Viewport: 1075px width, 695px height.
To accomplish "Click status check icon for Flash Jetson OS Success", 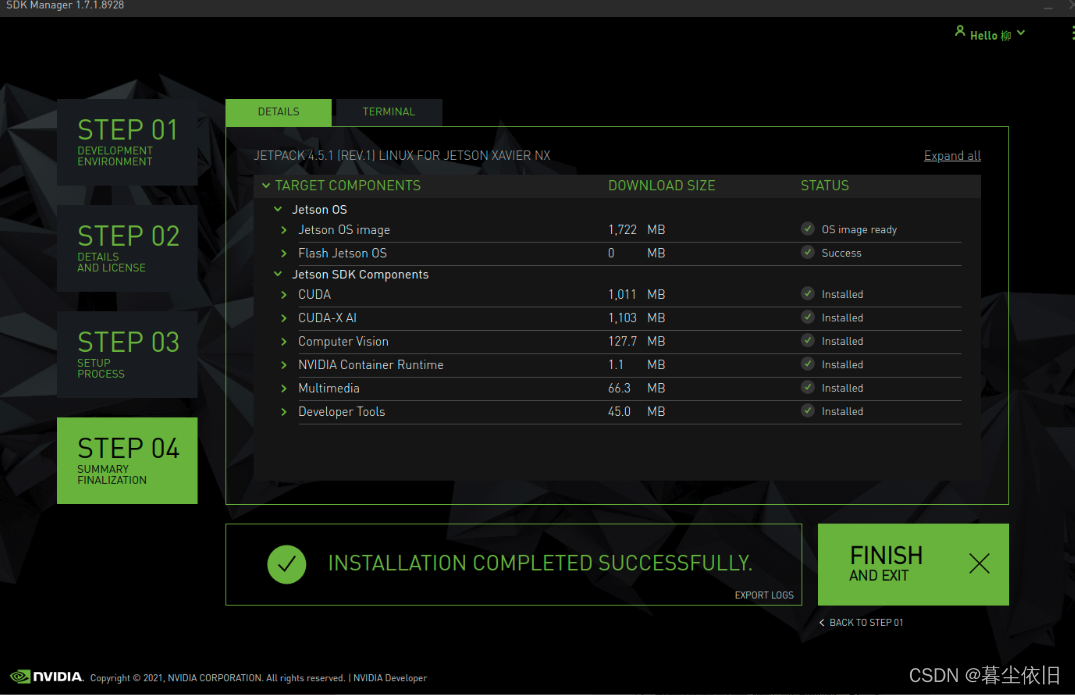I will 808,252.
